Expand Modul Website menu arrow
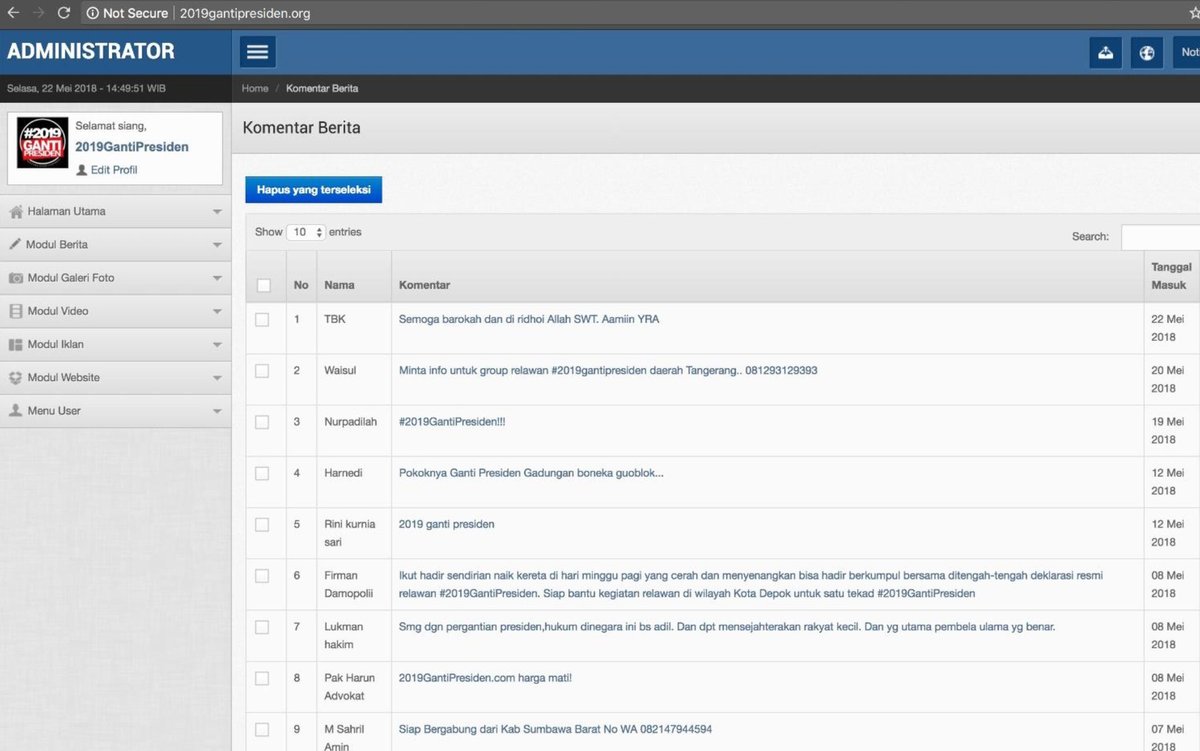 click(x=217, y=378)
